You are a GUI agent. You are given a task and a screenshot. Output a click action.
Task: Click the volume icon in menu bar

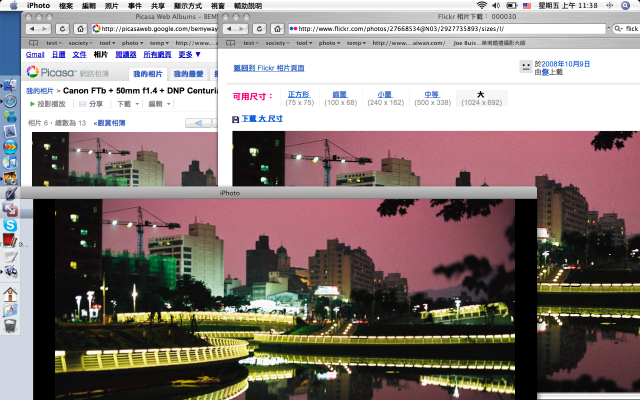coord(496,5)
